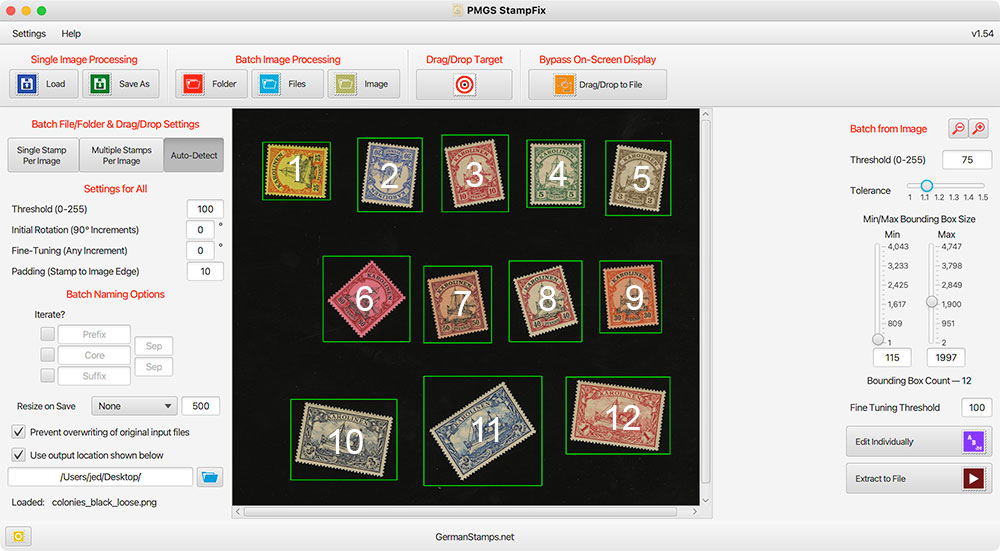Click the Edit Individually button
Image resolution: width=1000 pixels, height=551 pixels.
(919, 441)
